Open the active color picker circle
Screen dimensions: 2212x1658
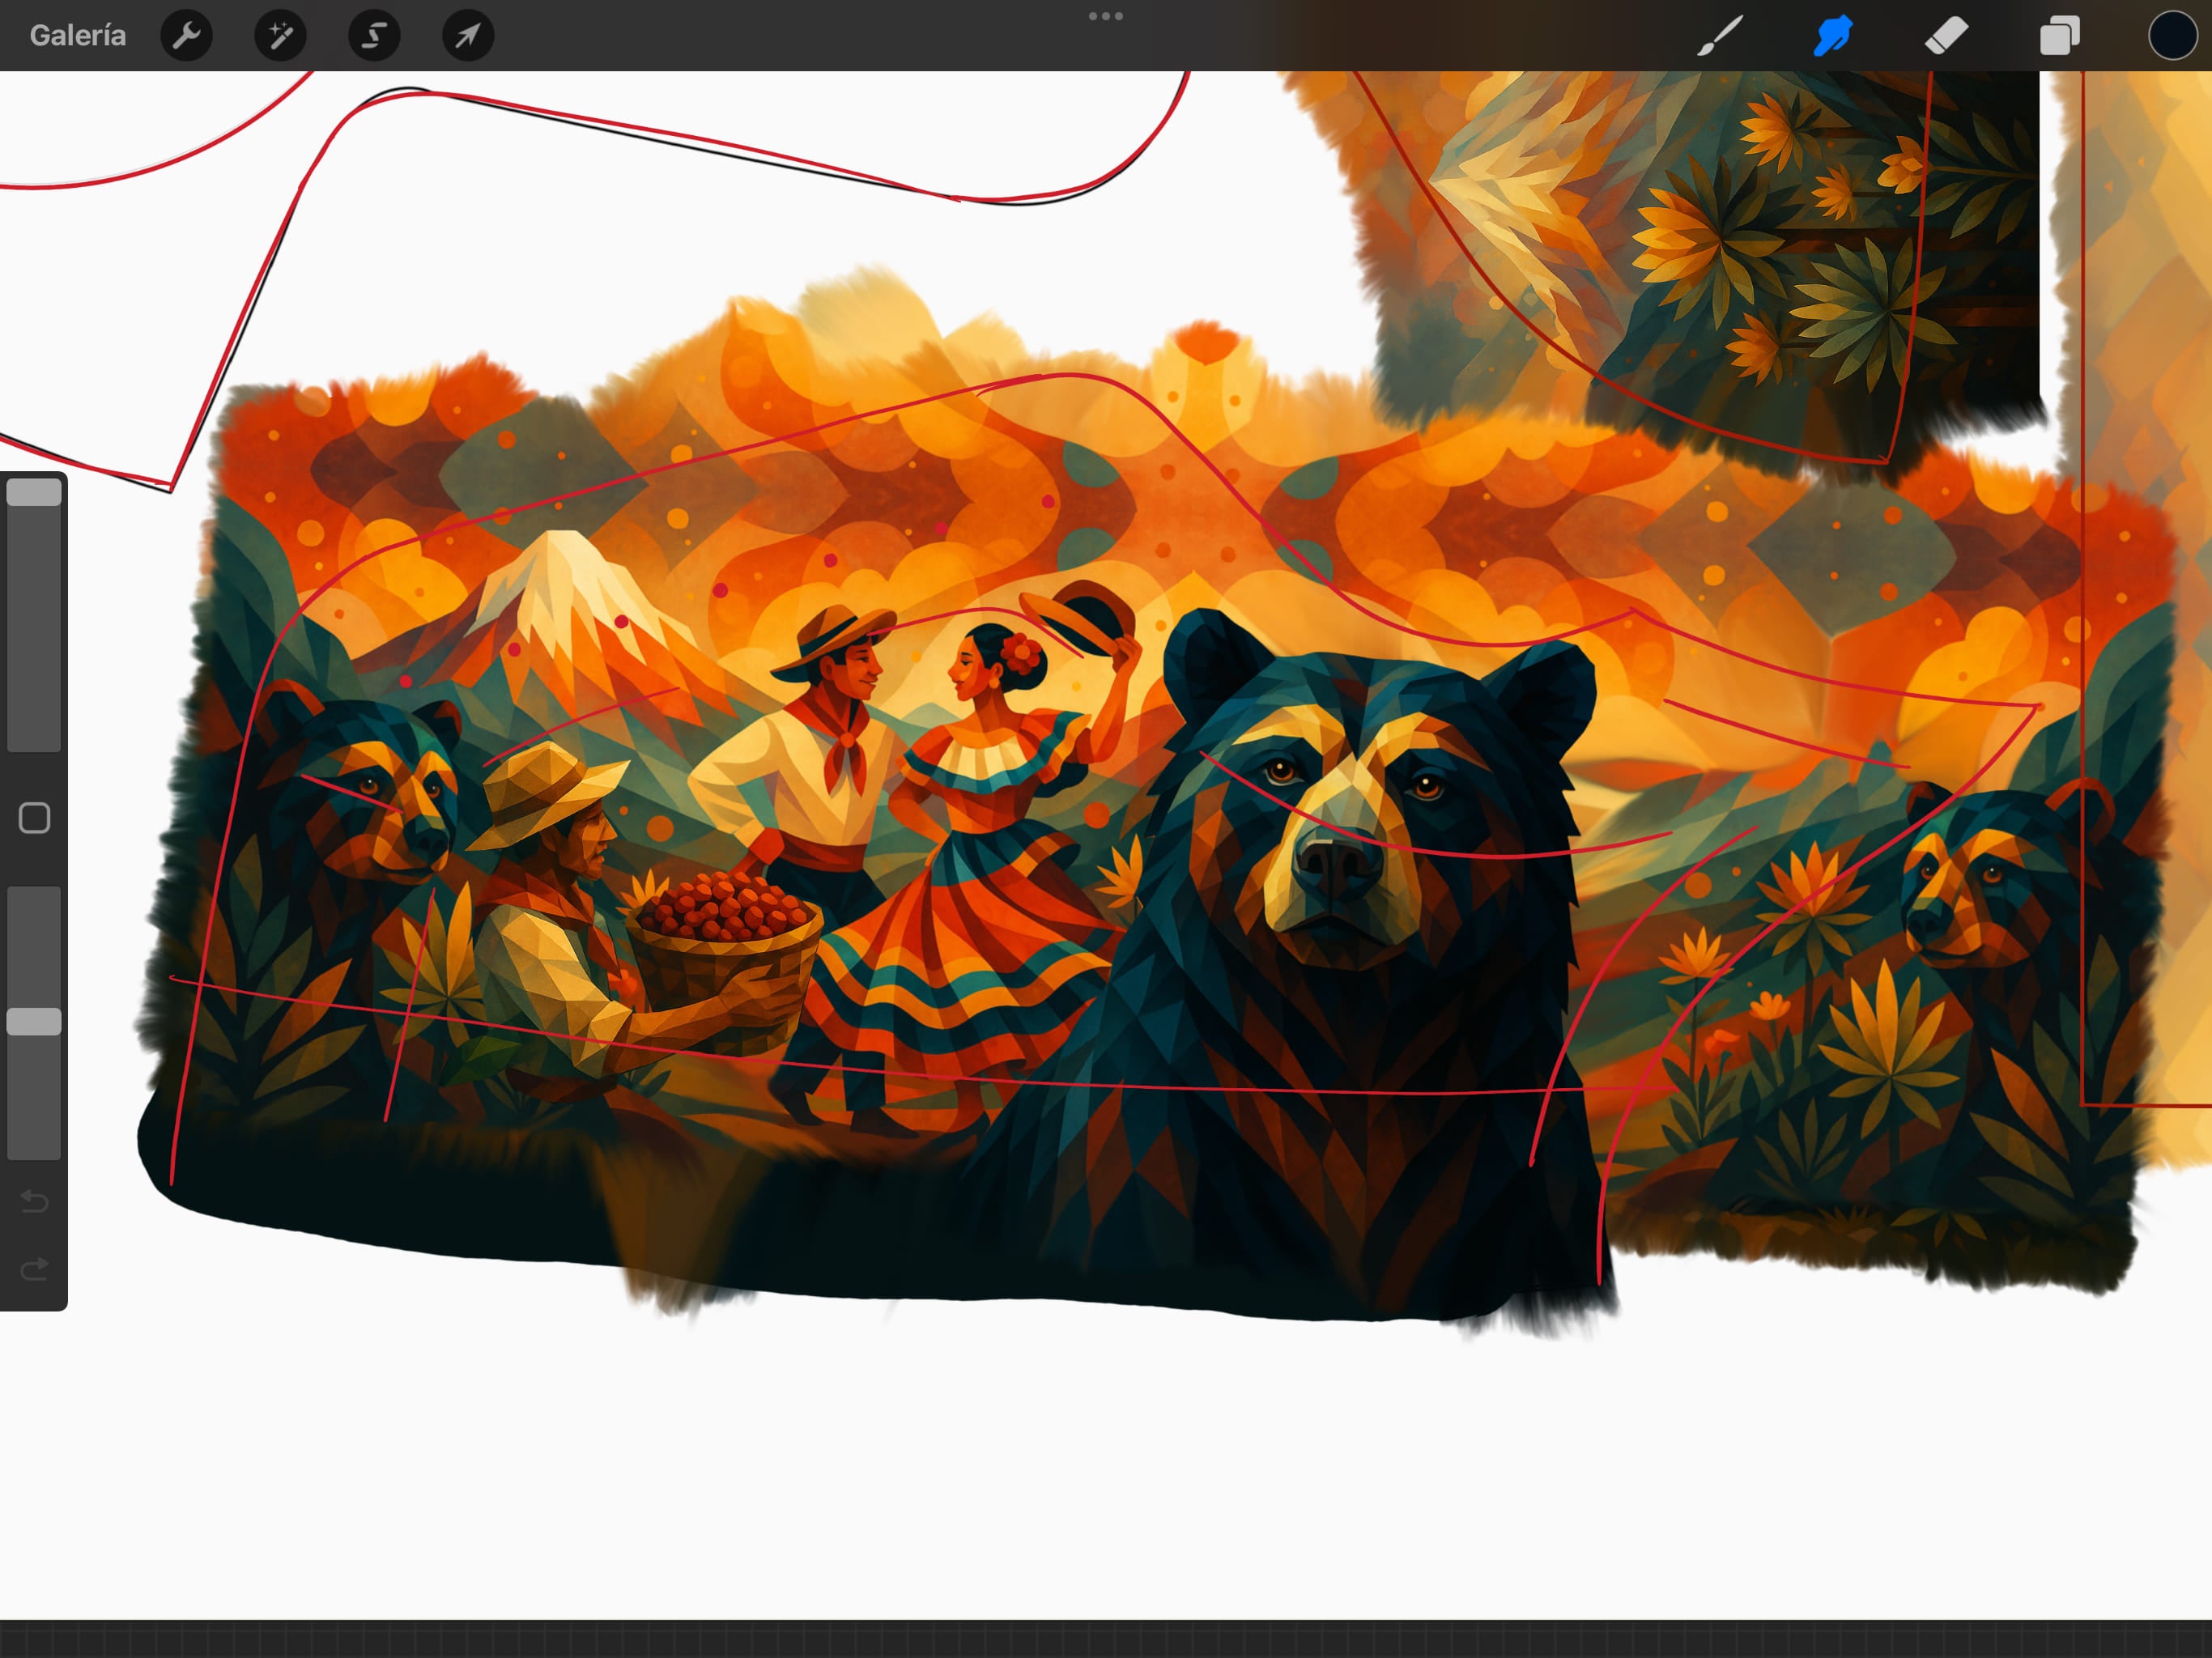click(2172, 36)
